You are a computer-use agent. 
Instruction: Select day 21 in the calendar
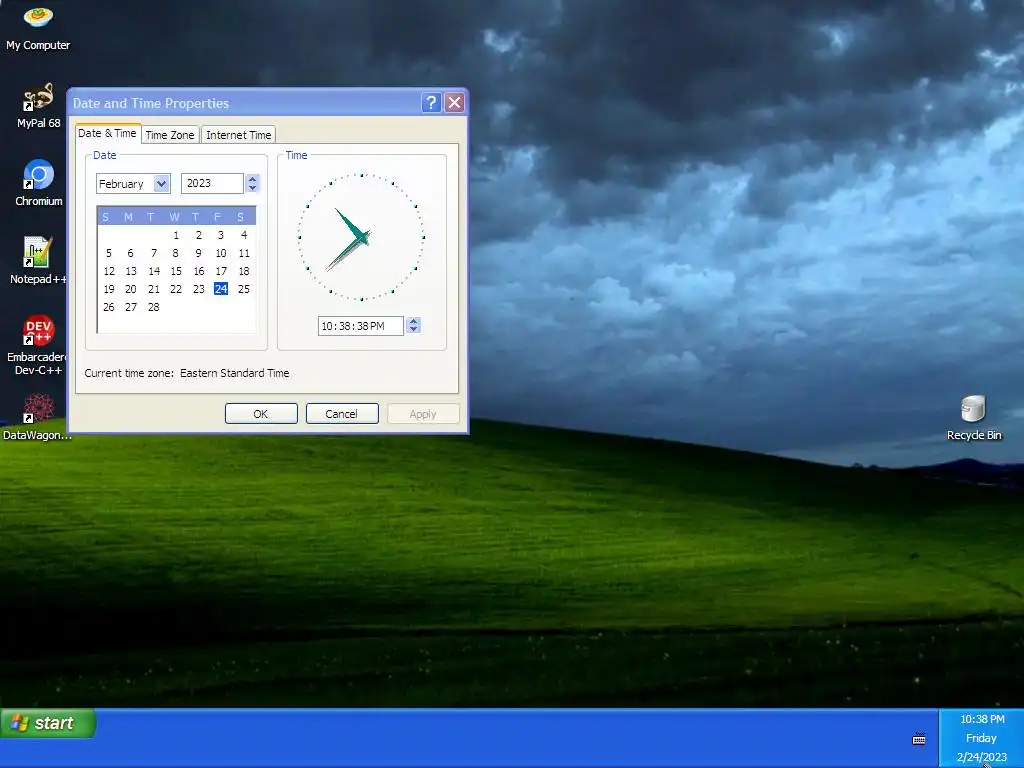click(154, 289)
